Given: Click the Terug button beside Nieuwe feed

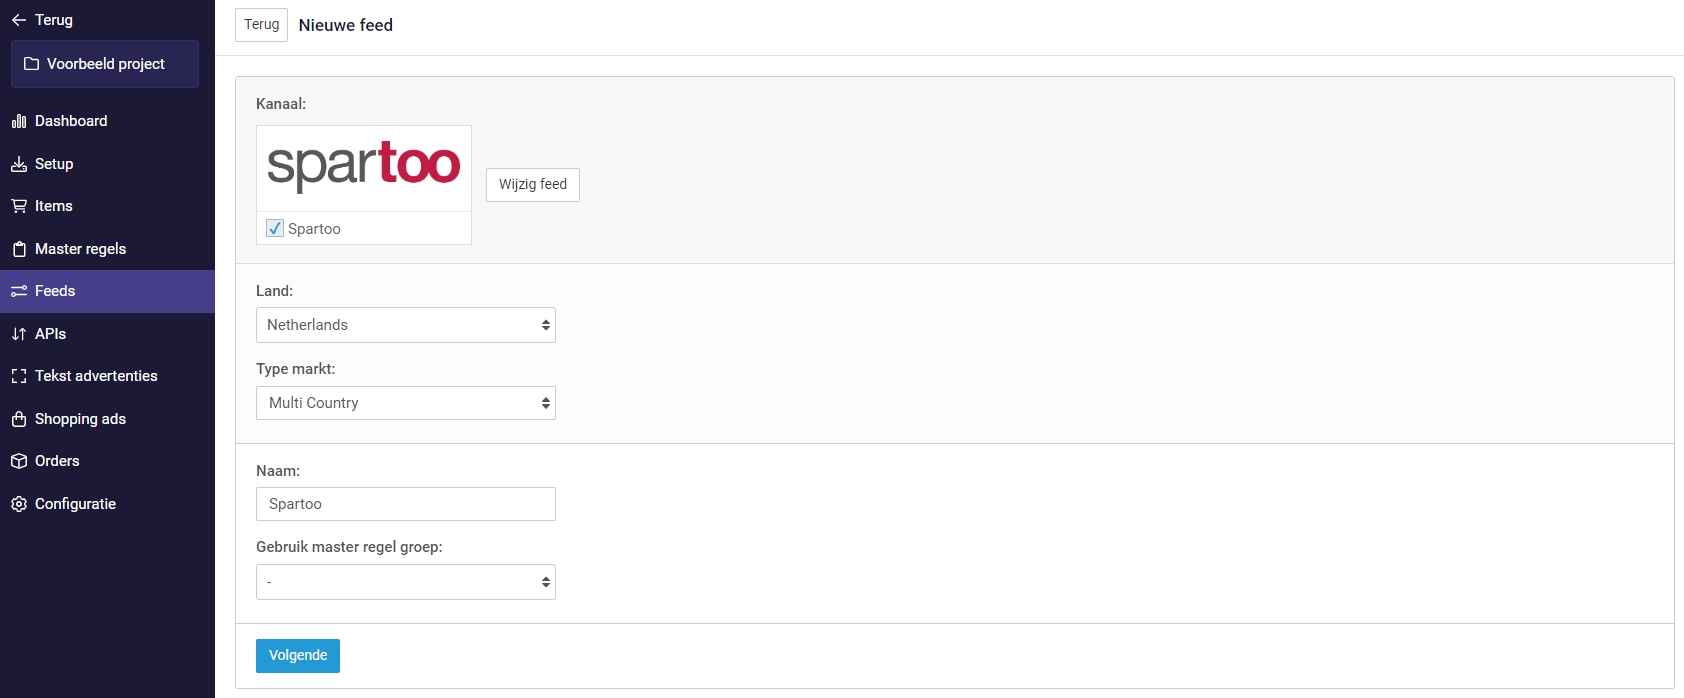Looking at the screenshot, I should [261, 25].
